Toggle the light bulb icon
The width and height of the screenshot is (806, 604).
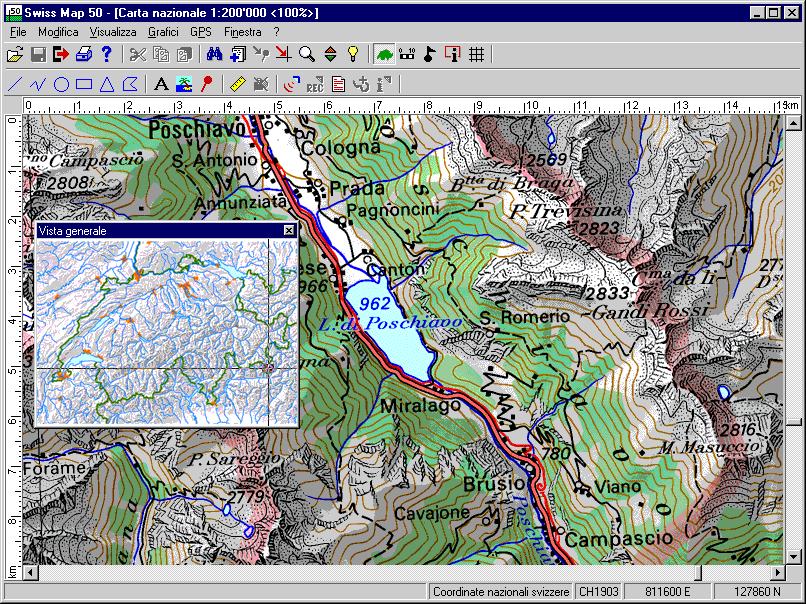tap(352, 54)
